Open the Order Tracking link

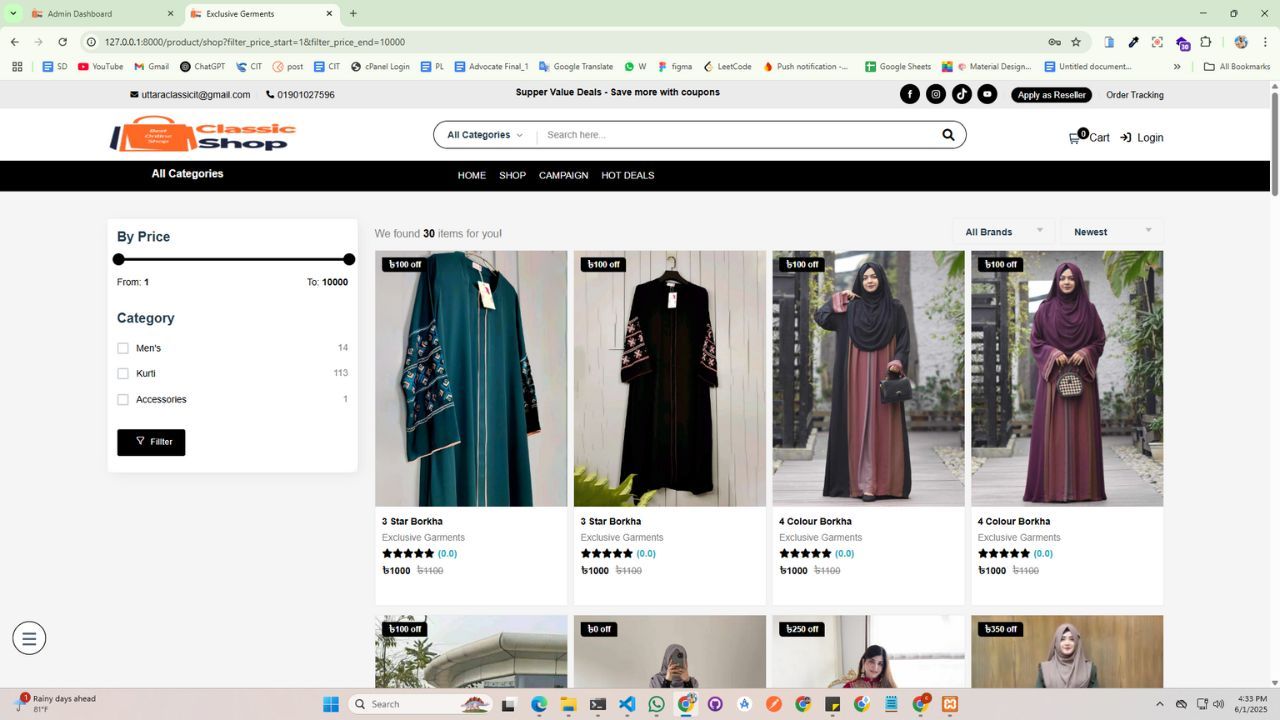point(1135,95)
